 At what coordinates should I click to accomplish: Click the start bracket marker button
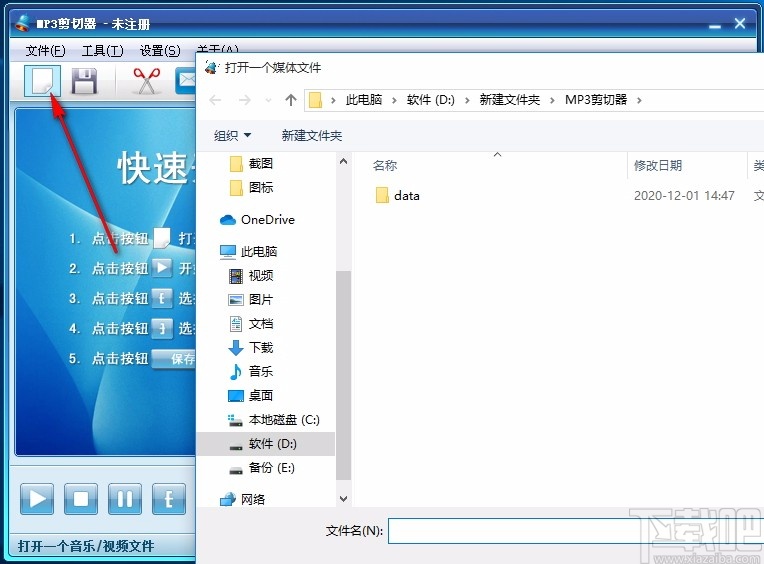[x=169, y=499]
